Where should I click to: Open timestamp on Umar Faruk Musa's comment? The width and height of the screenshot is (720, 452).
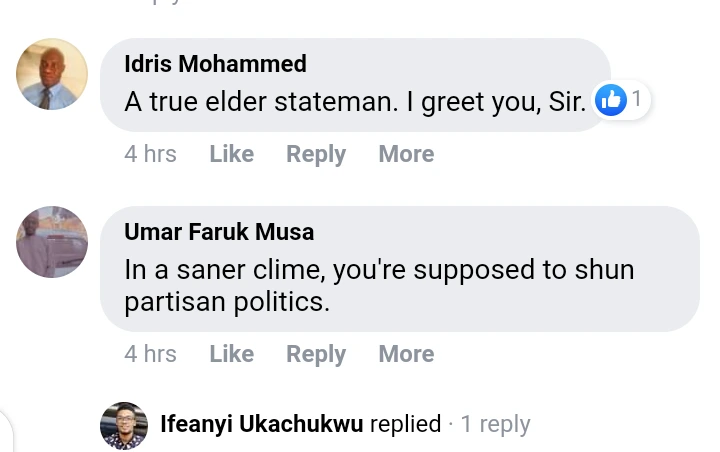(150, 354)
